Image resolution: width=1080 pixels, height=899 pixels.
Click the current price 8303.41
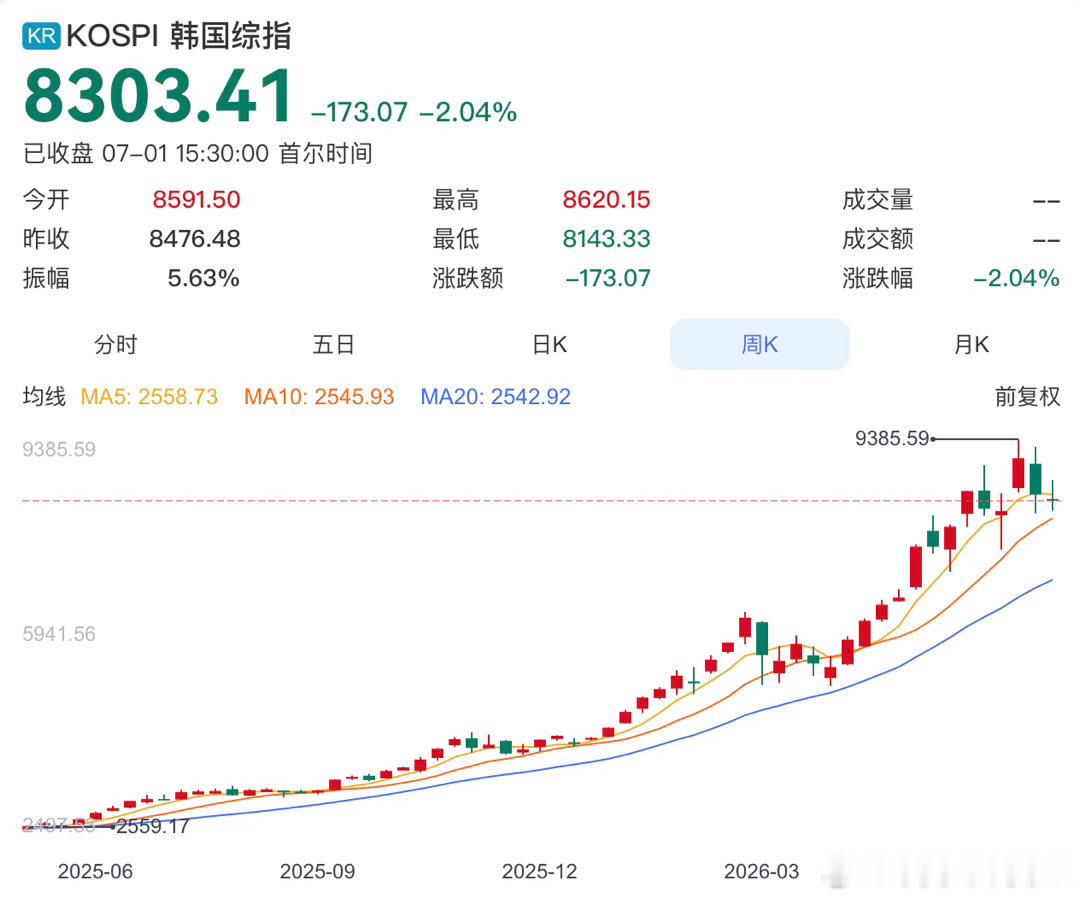click(x=159, y=96)
